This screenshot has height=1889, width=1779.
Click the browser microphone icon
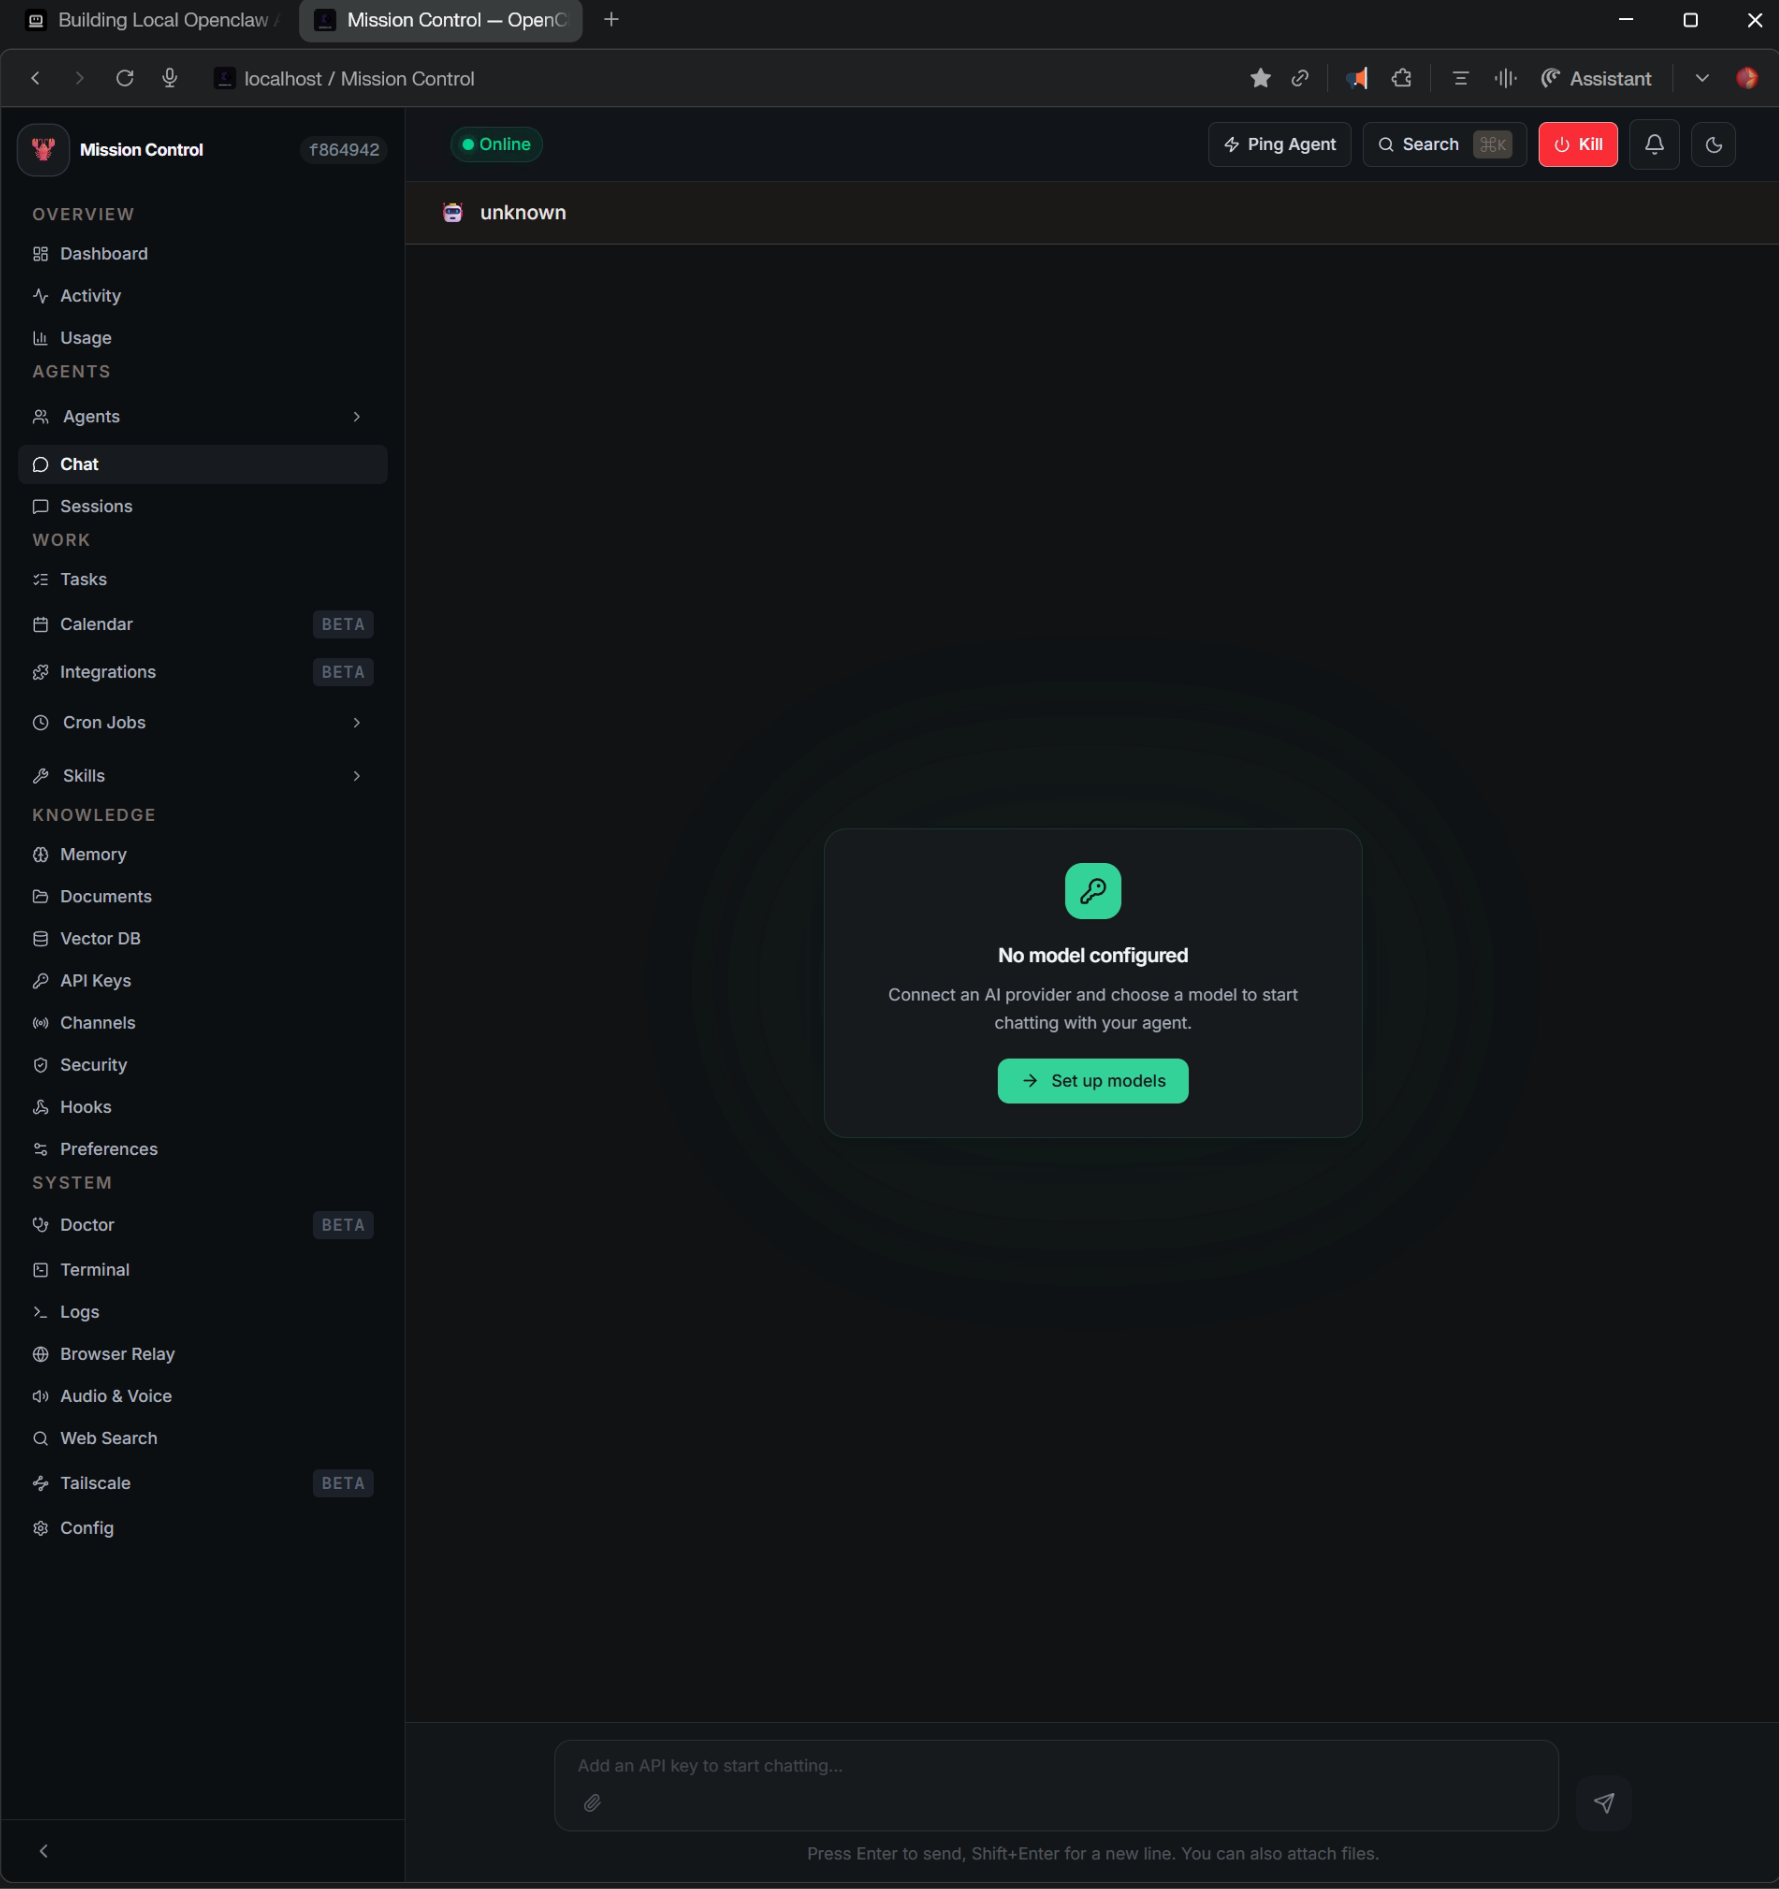tap(170, 78)
